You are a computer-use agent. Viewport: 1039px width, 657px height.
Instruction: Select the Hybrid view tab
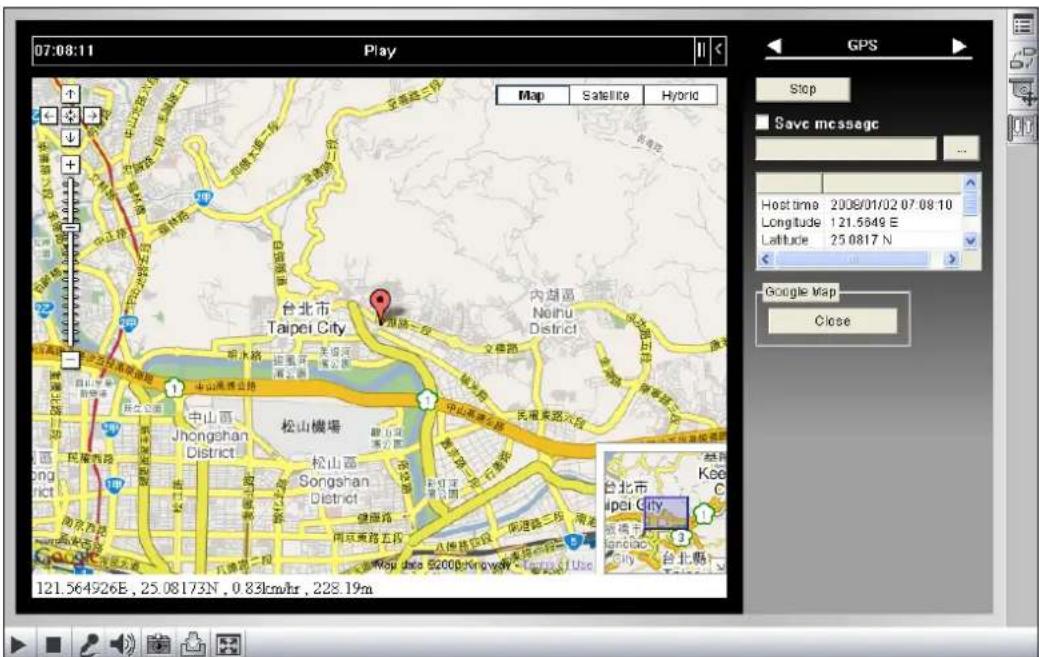[x=680, y=95]
